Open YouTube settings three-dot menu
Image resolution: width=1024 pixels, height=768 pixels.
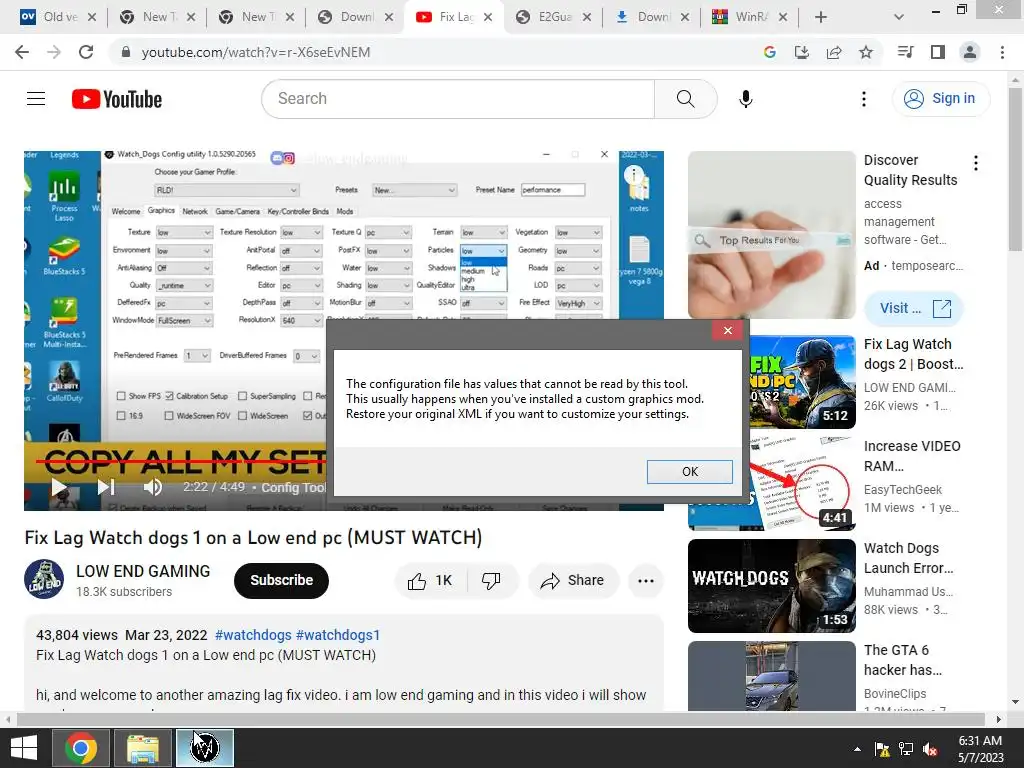click(x=863, y=99)
